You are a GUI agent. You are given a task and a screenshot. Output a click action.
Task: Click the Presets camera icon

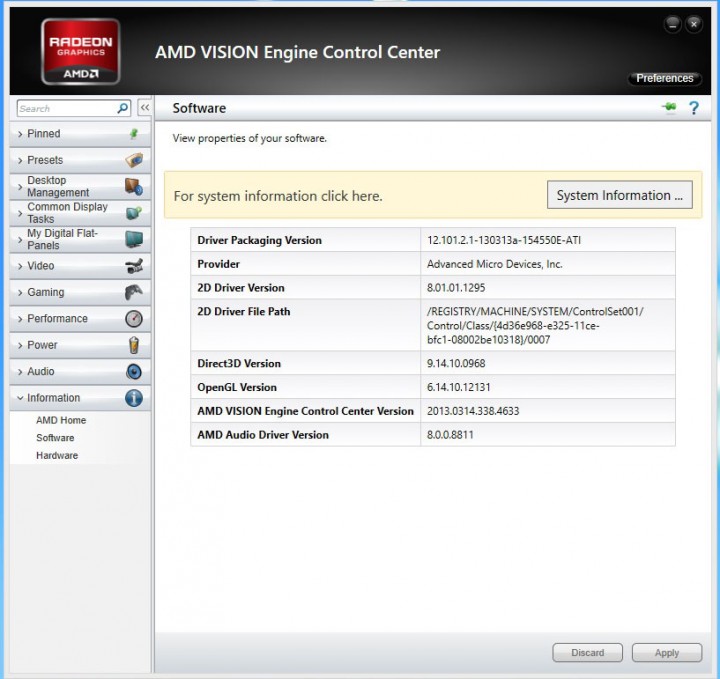pos(134,160)
